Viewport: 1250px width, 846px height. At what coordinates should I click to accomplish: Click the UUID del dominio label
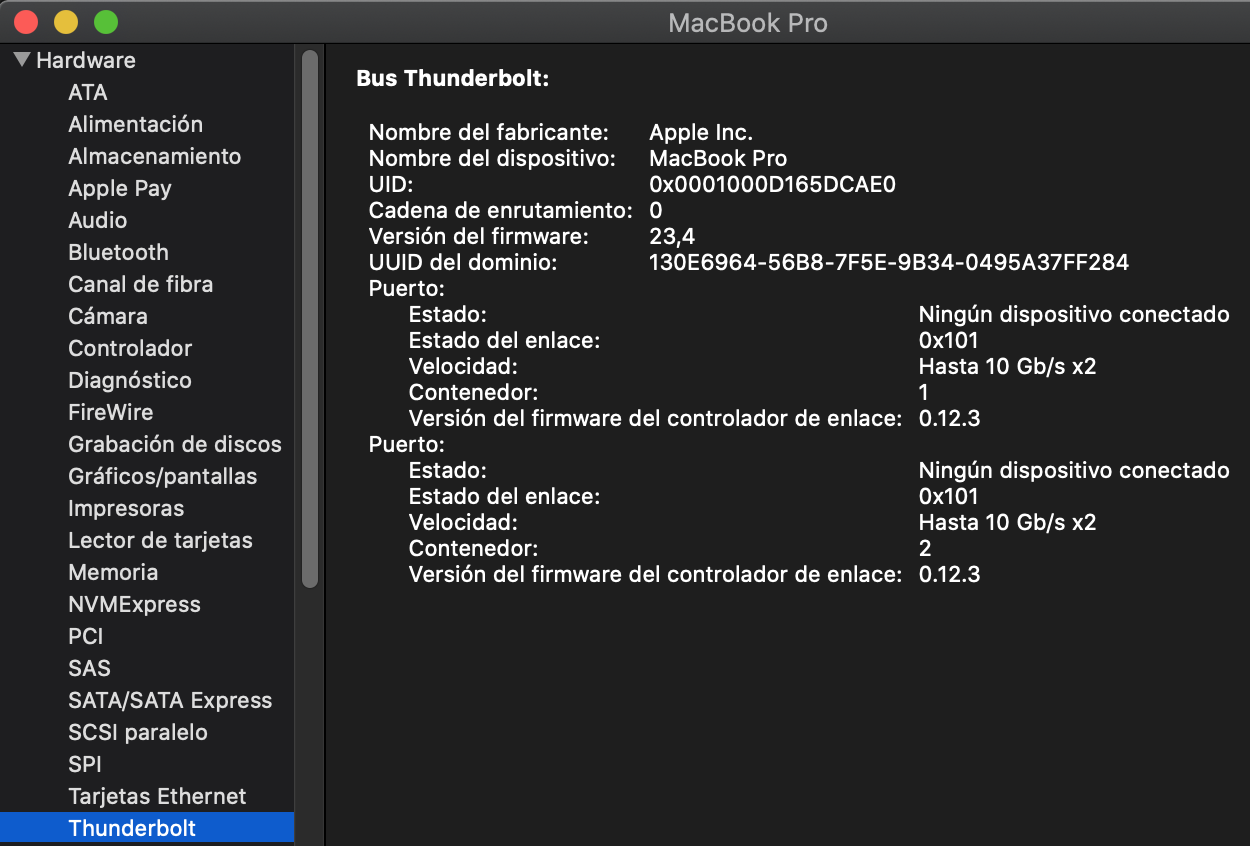pos(463,262)
